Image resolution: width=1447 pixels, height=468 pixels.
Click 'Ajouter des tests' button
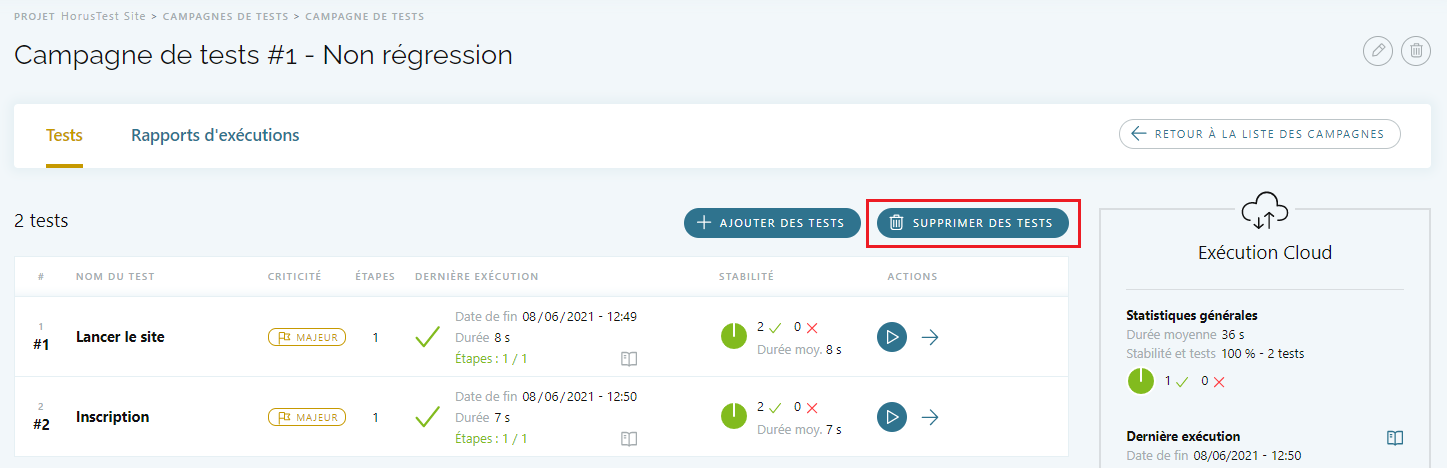[x=772, y=223]
